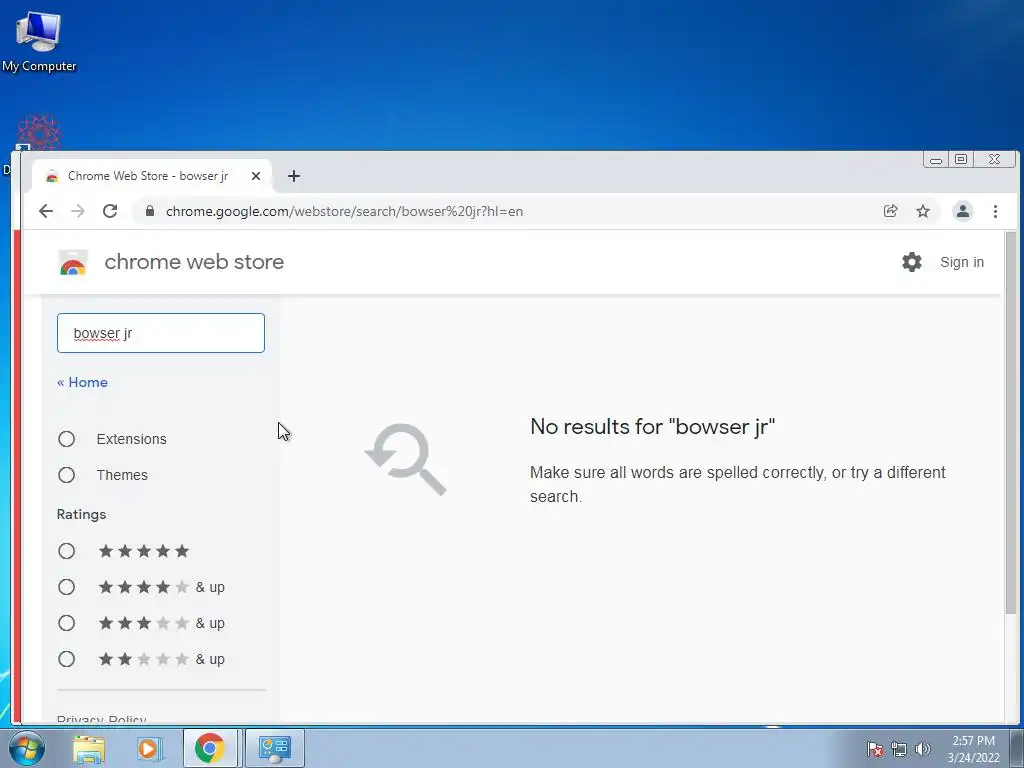Click the taskbar clock showing 2:57 PM
Viewport: 1024px width, 768px height.
click(x=973, y=748)
